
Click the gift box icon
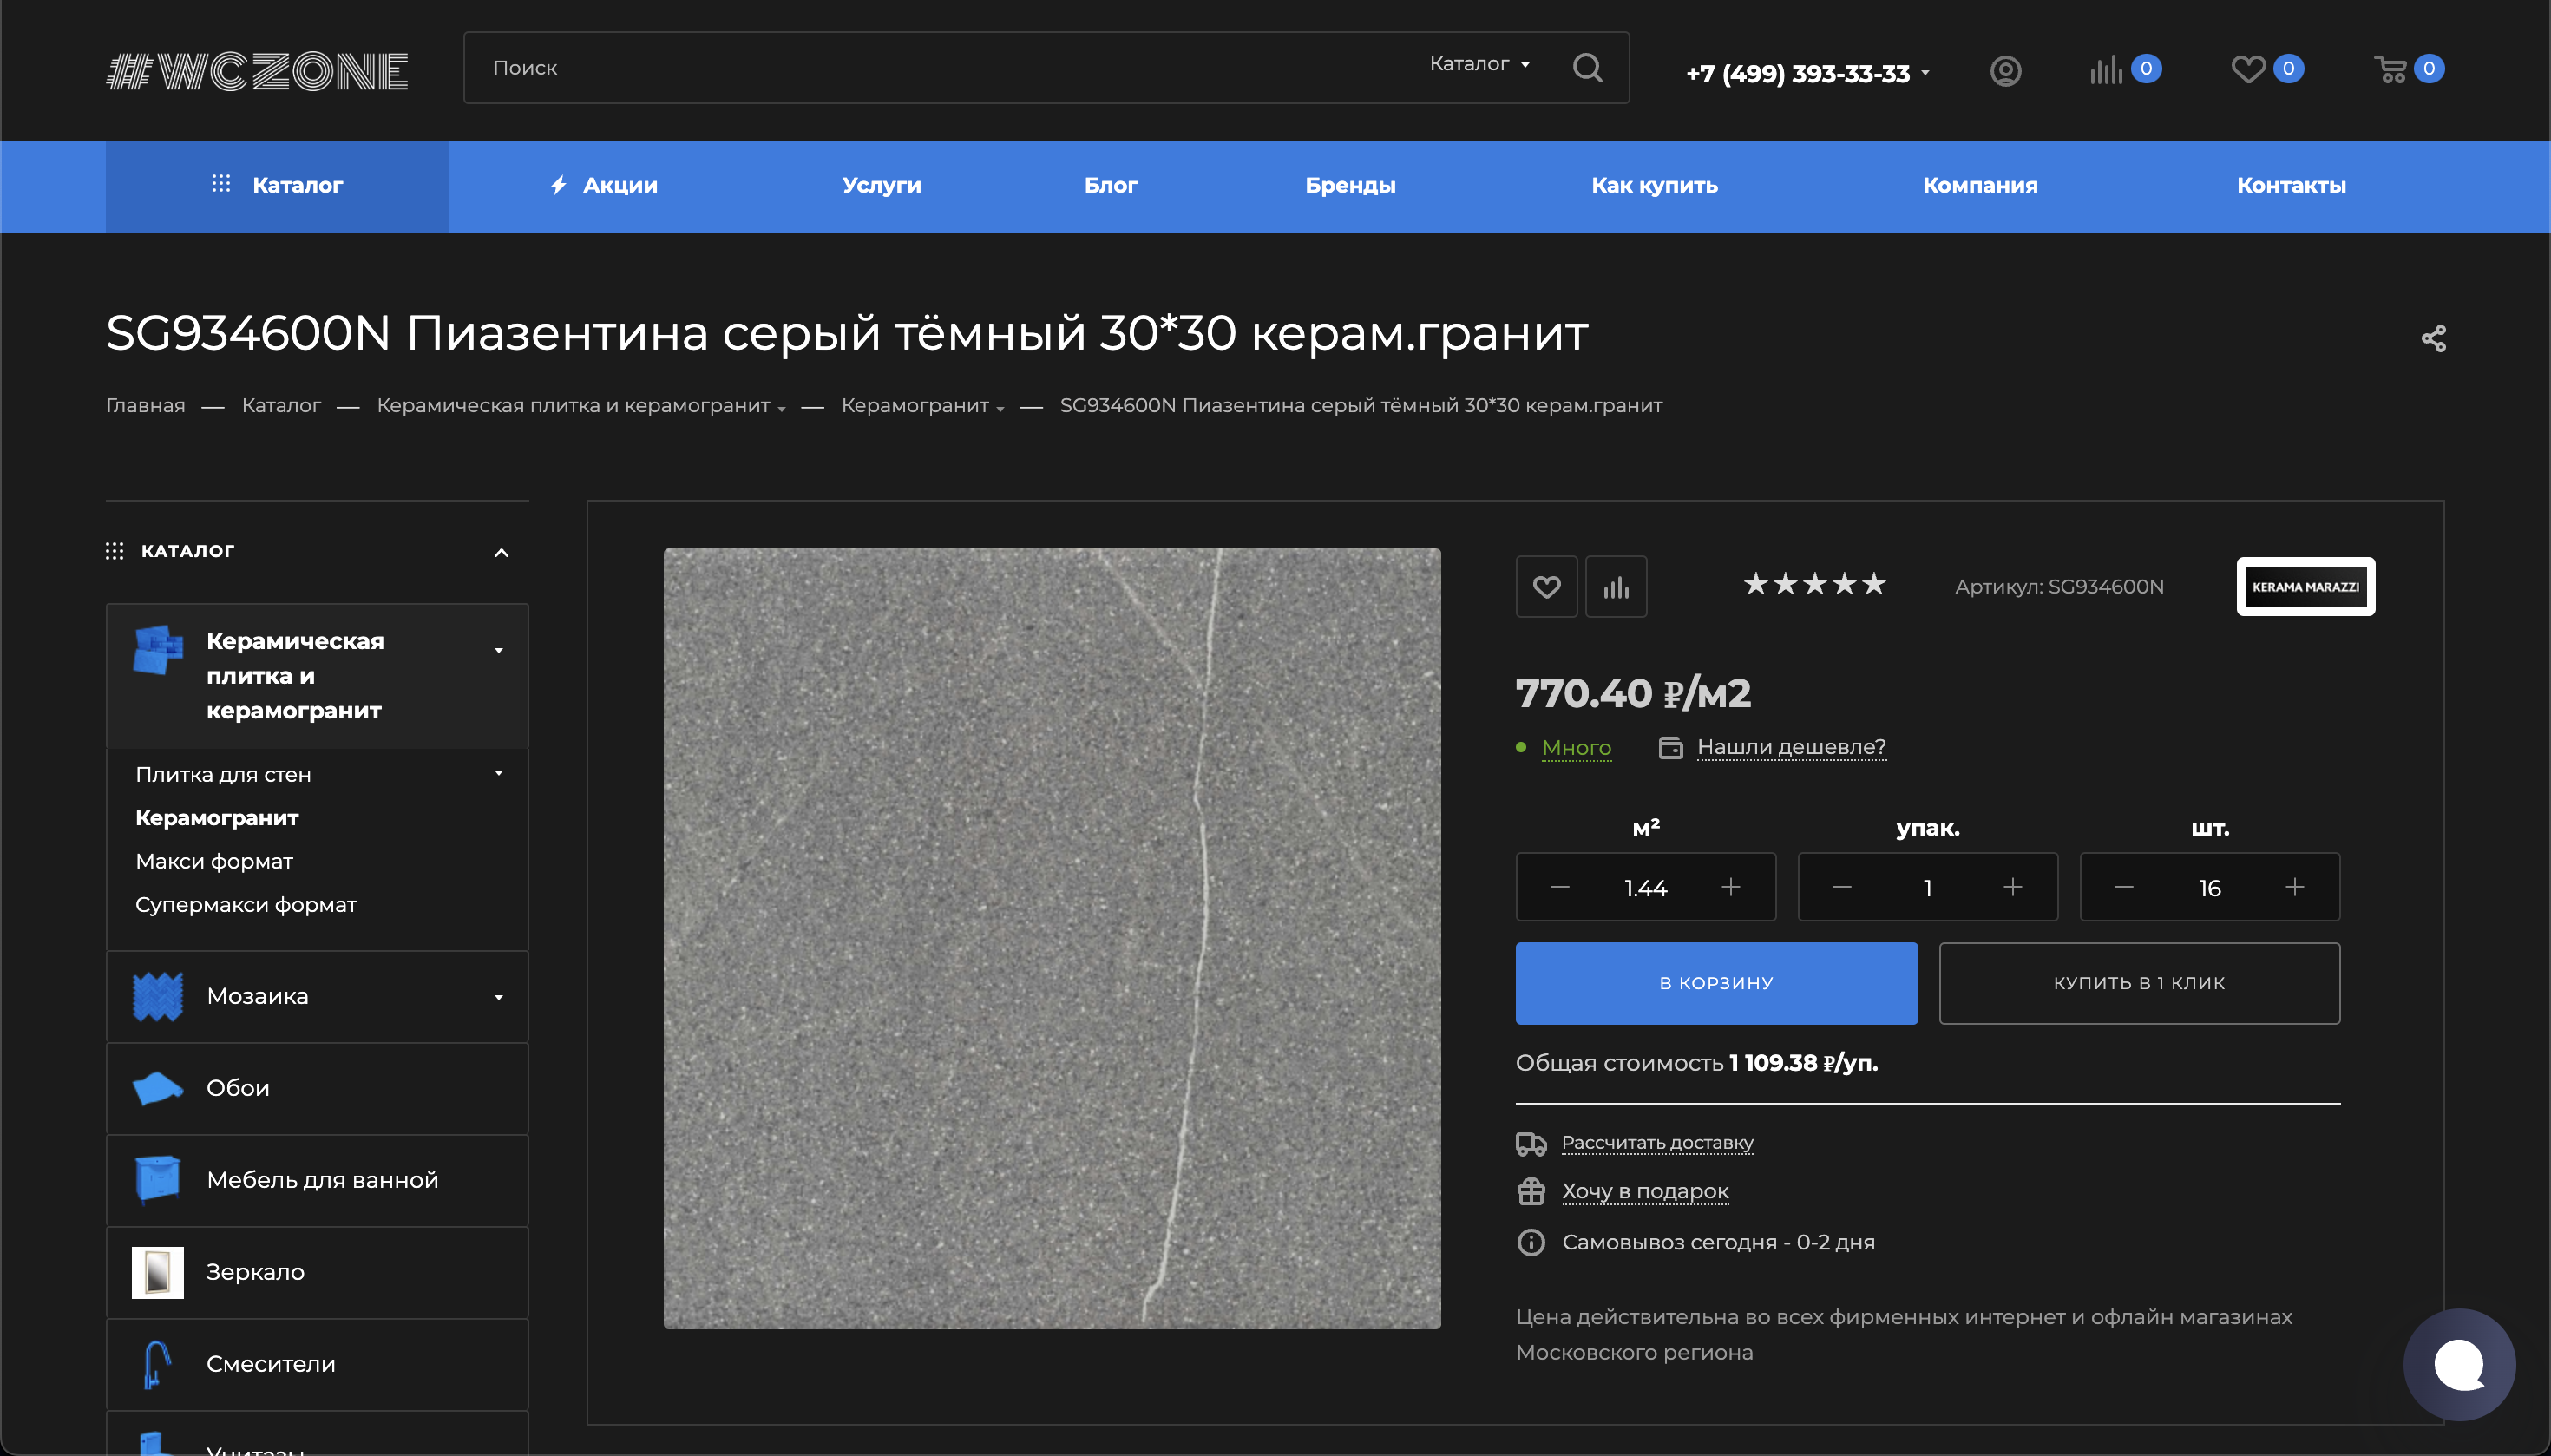coord(1531,1192)
